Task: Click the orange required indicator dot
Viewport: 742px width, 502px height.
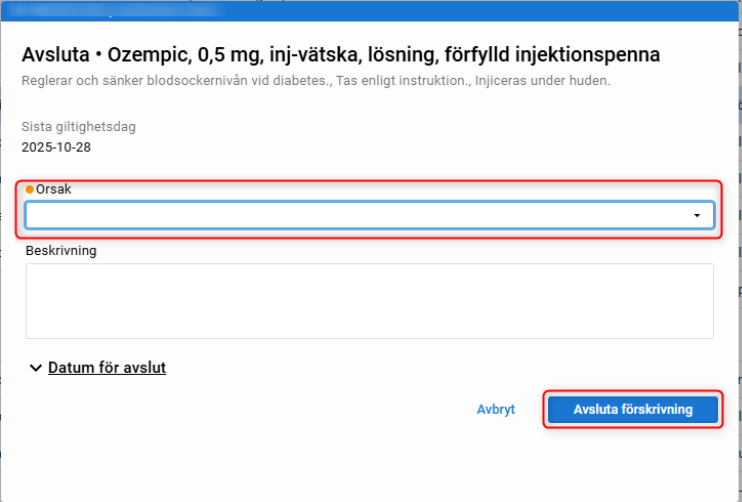Action: (29, 189)
